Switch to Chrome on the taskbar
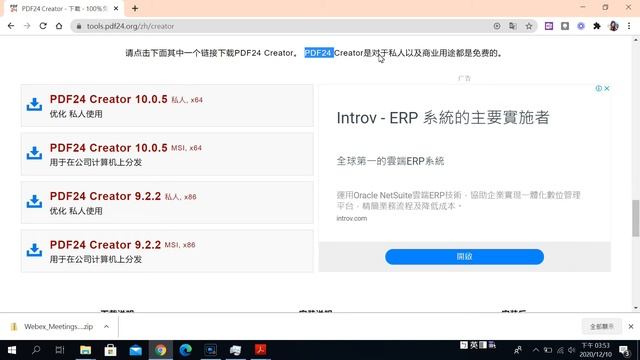The height and width of the screenshot is (360, 640). point(160,350)
